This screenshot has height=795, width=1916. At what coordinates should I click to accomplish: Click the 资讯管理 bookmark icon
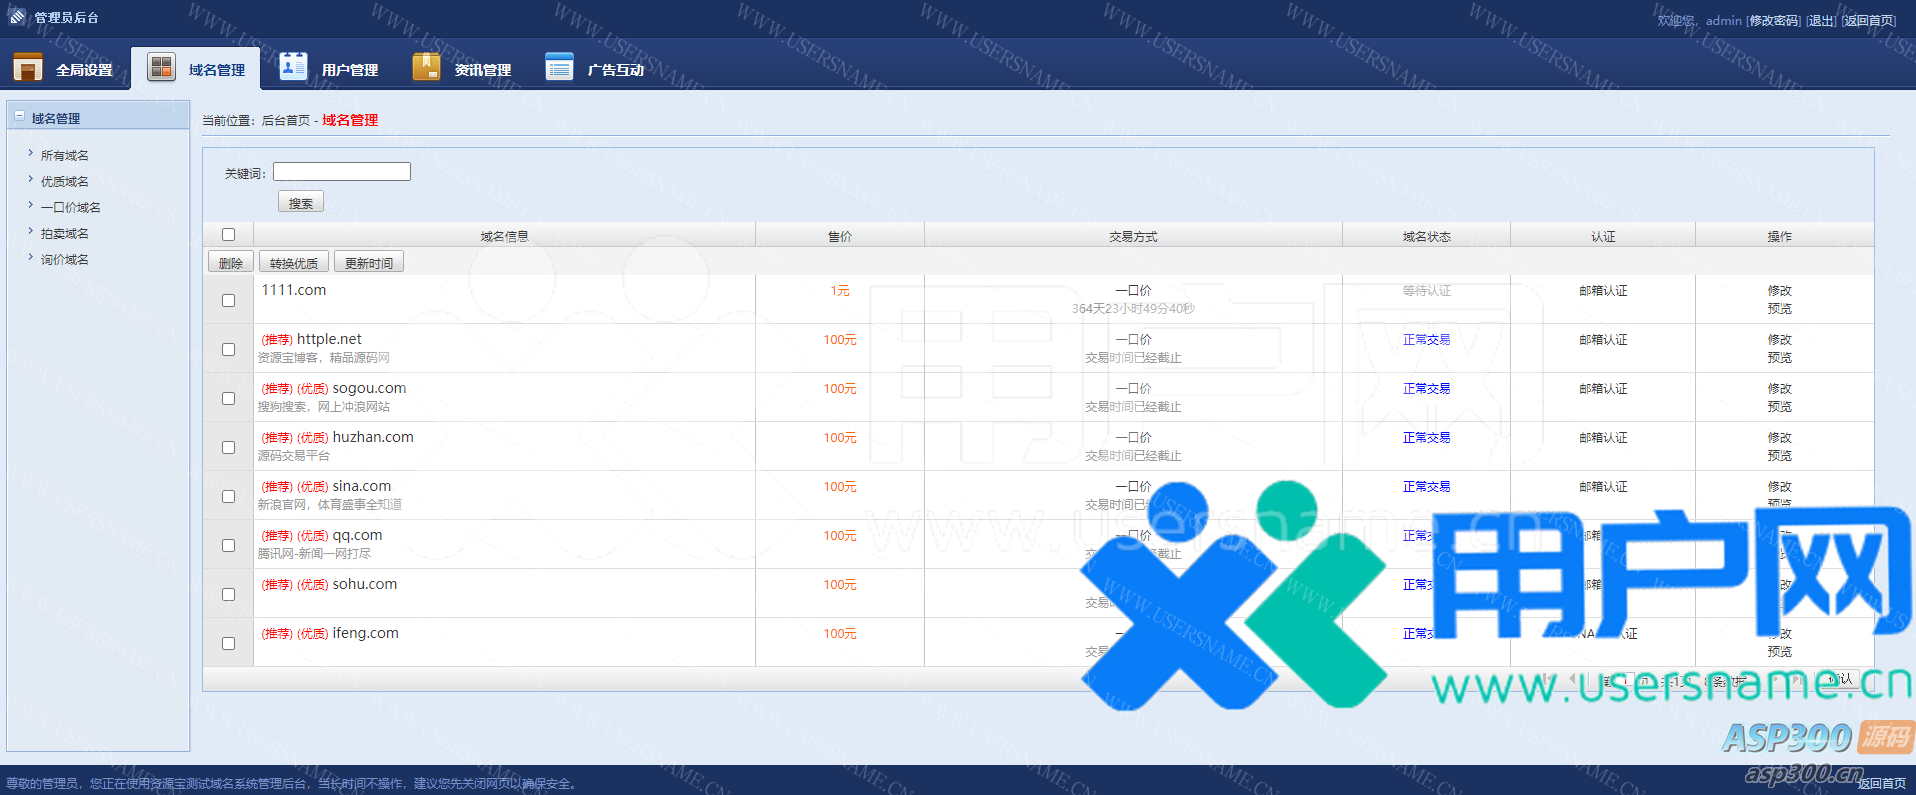[426, 67]
